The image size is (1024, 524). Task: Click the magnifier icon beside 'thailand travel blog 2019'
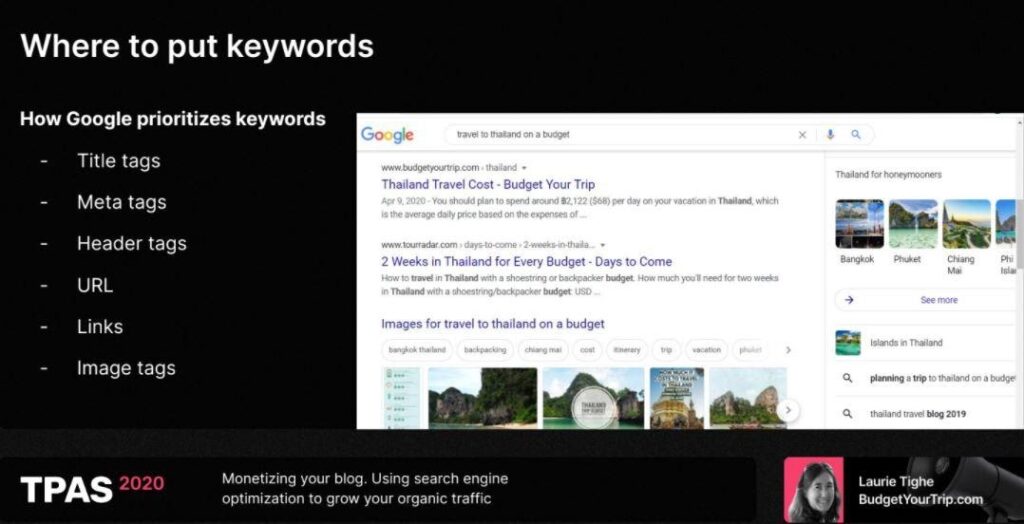pyautogui.click(x=847, y=413)
